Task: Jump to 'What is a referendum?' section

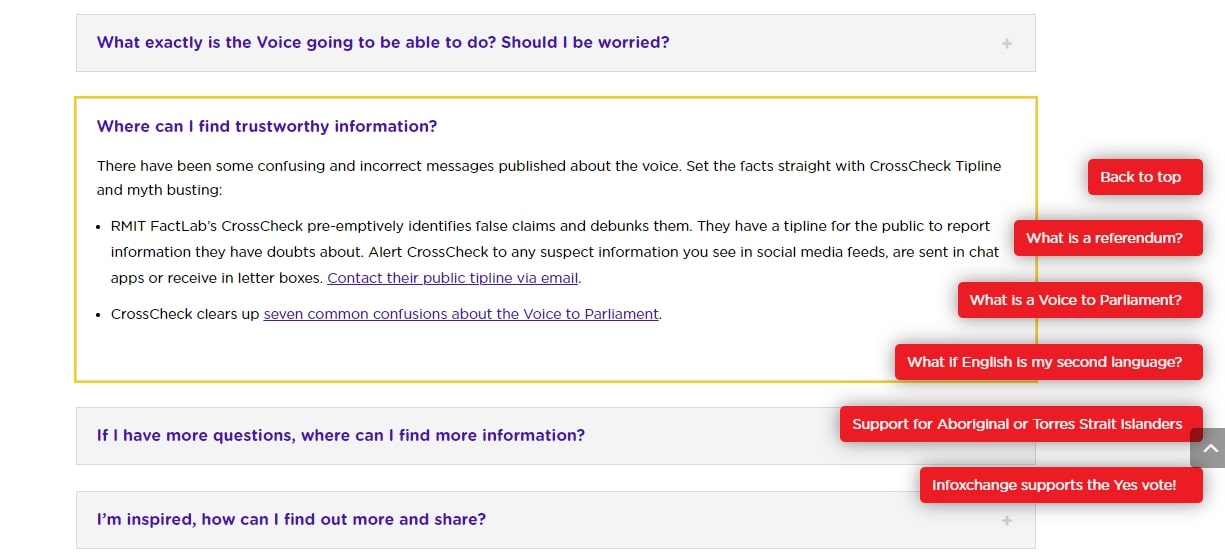Action: pos(1104,238)
